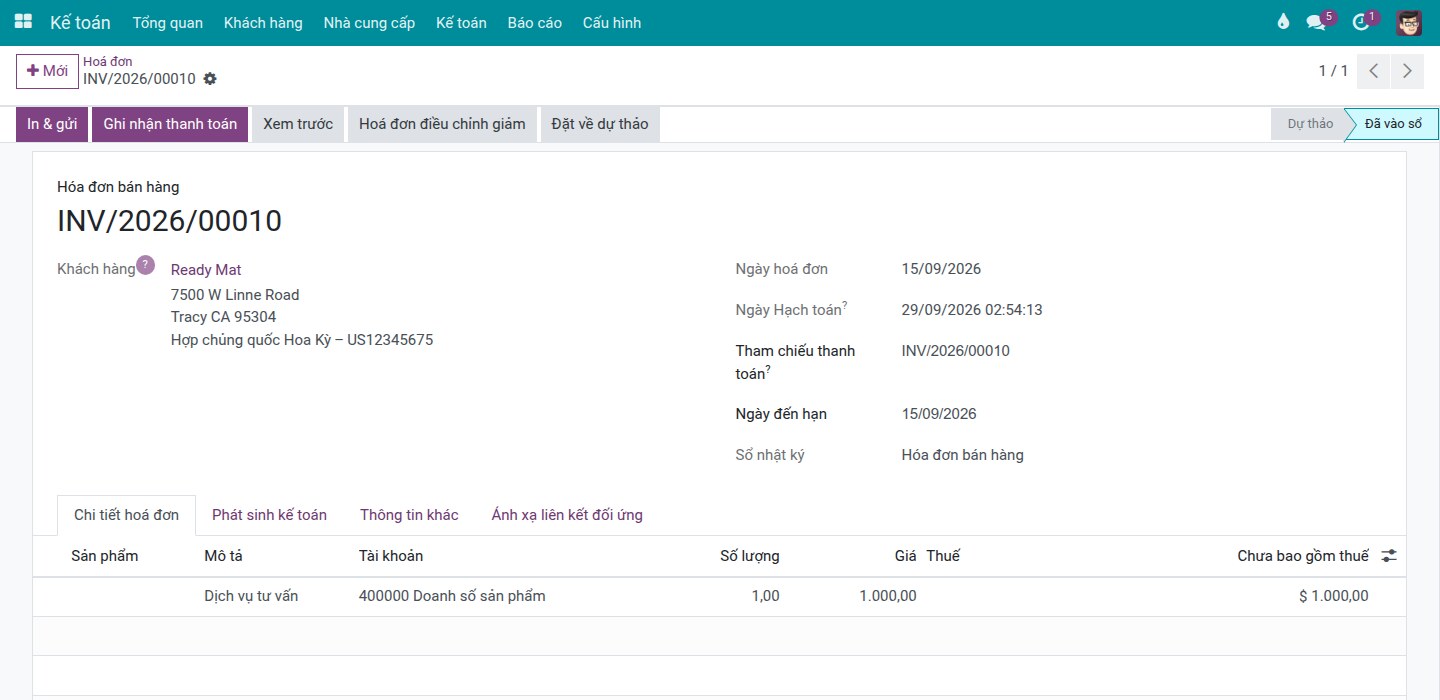This screenshot has width=1440, height=700.
Task: Open the Báo cáo menu
Action: (x=534, y=22)
